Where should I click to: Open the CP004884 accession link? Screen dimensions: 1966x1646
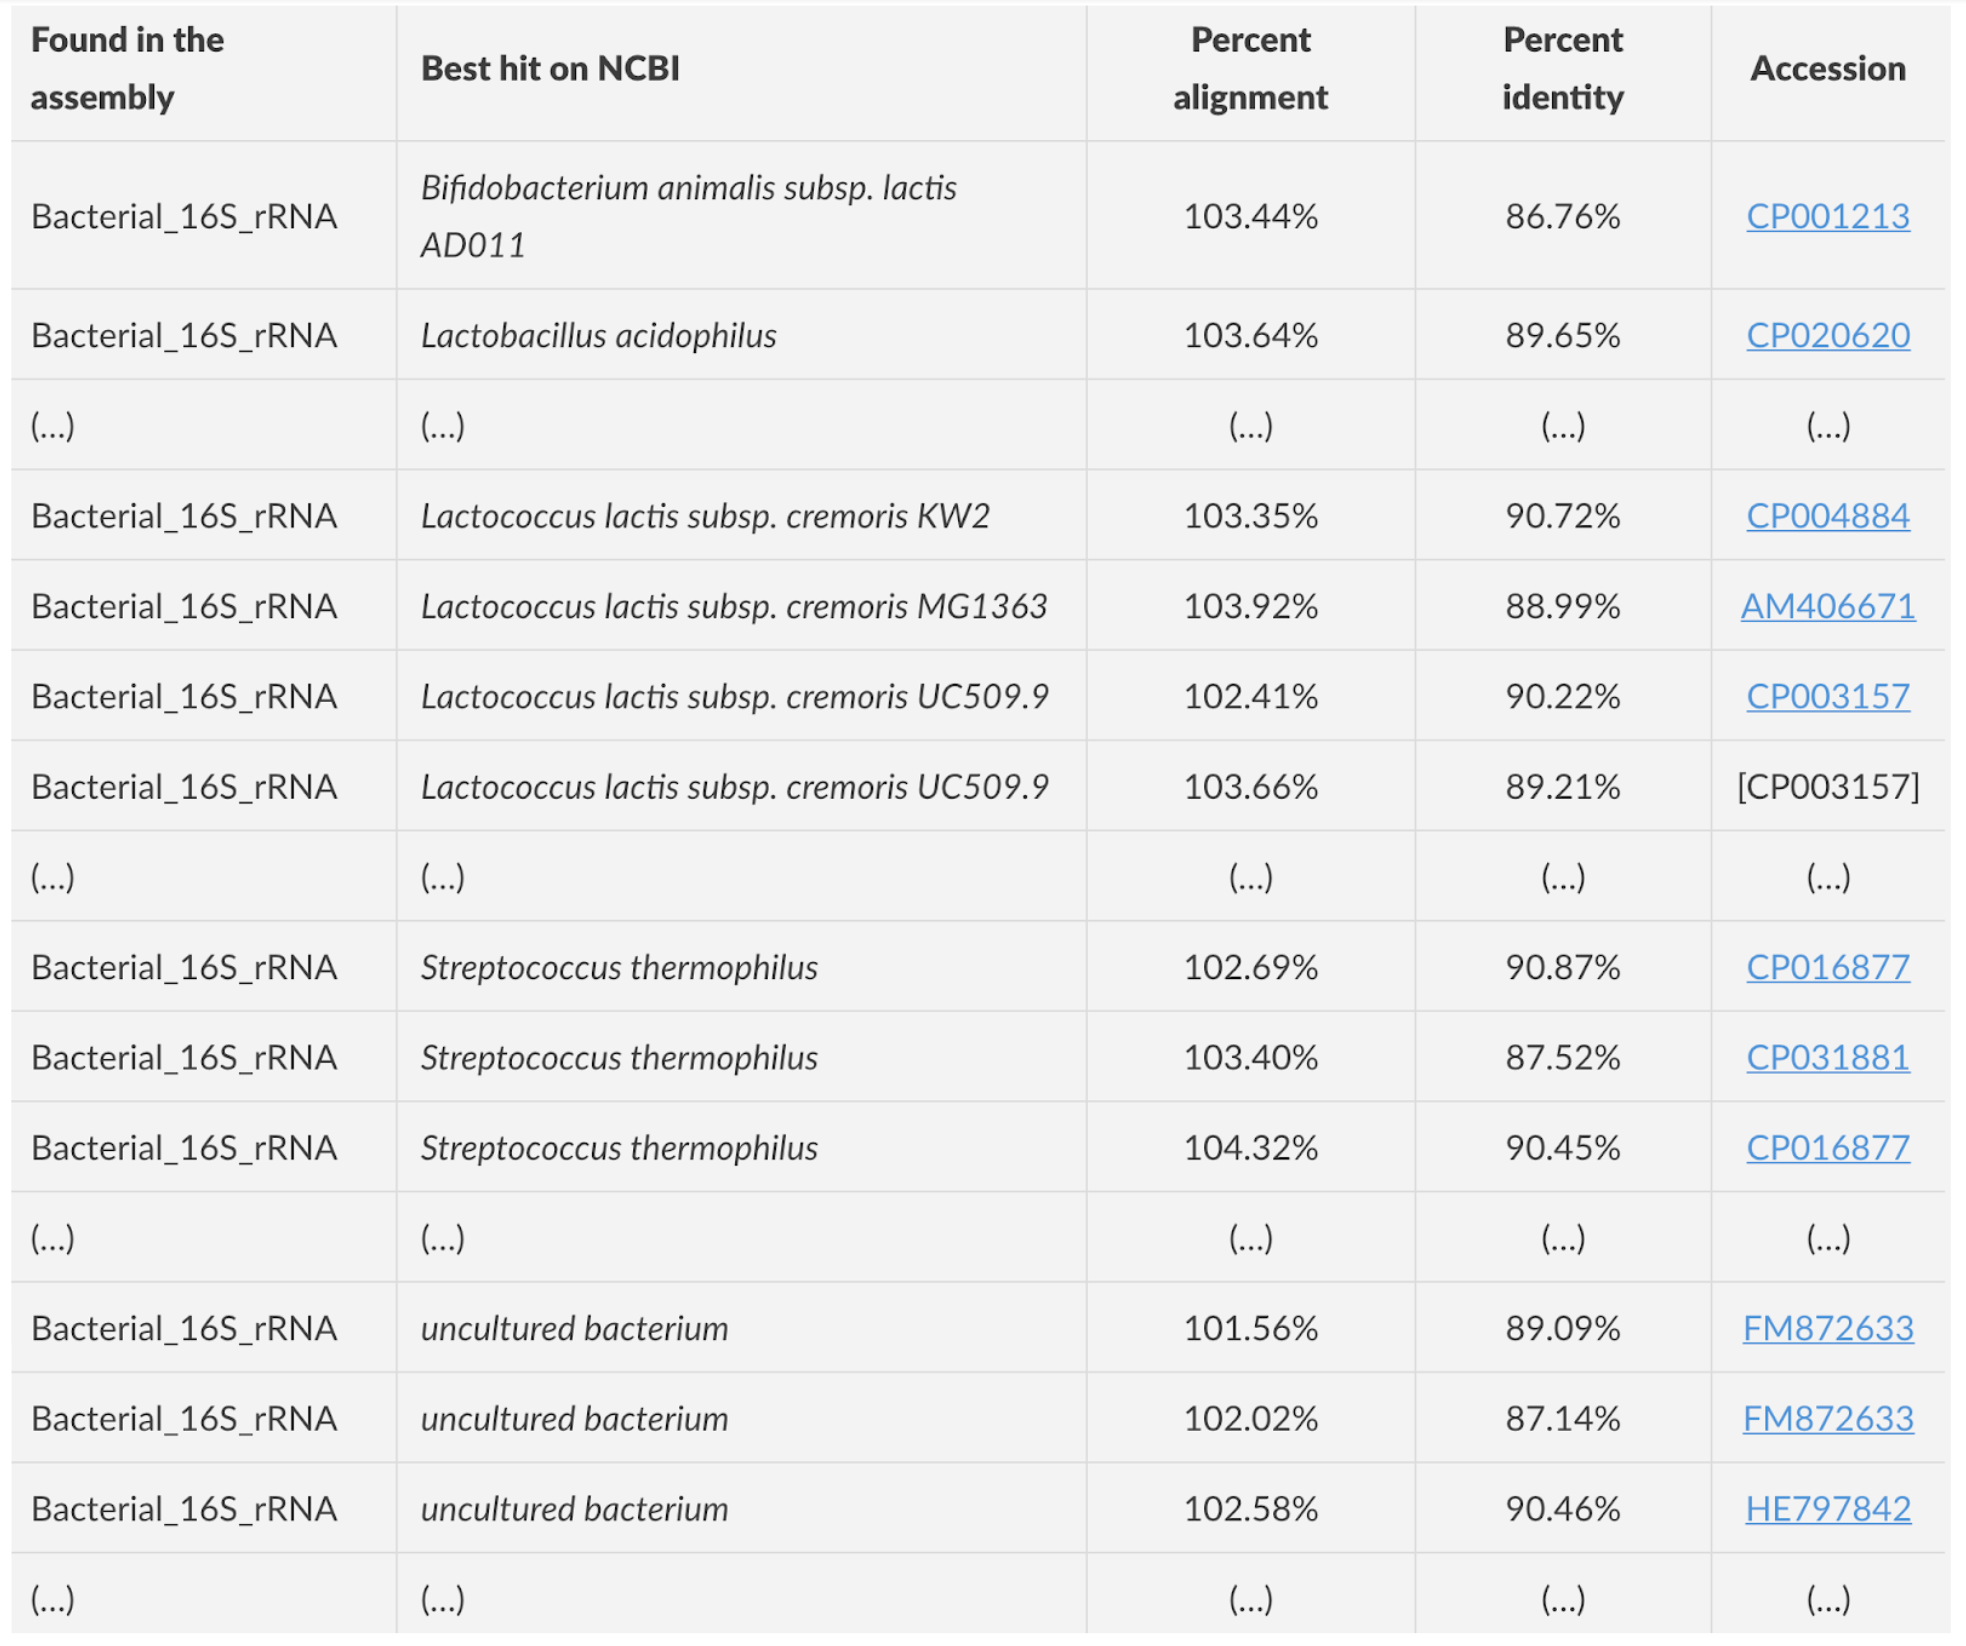(1827, 516)
